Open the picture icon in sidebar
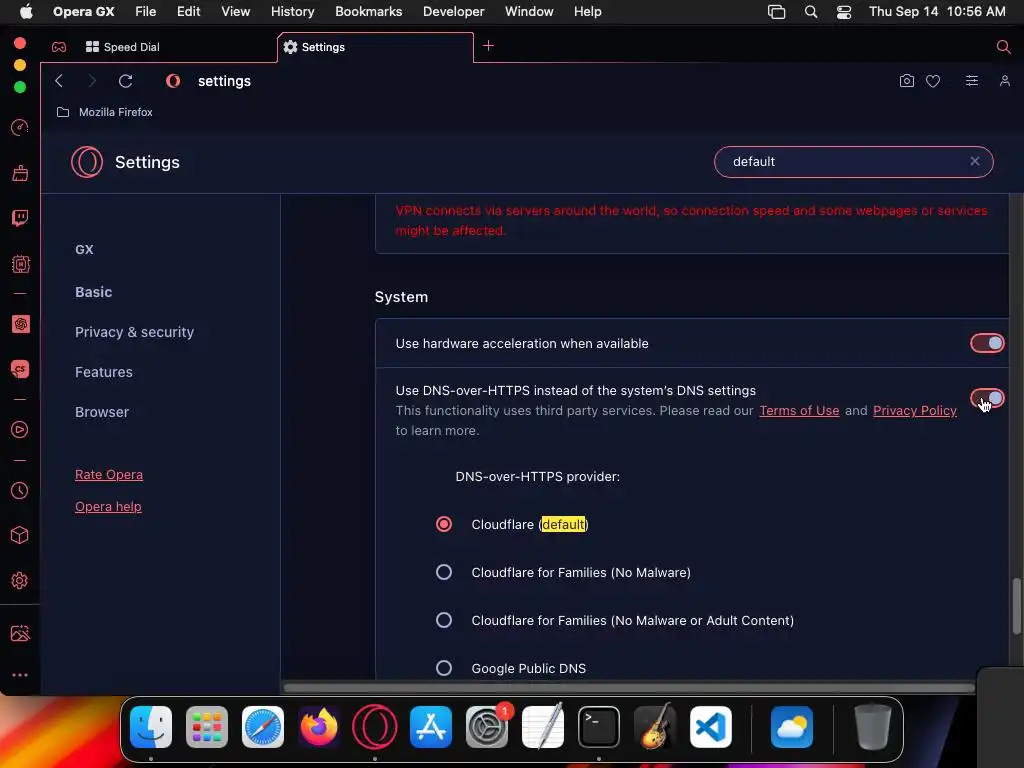Image resolution: width=1024 pixels, height=768 pixels. point(20,633)
